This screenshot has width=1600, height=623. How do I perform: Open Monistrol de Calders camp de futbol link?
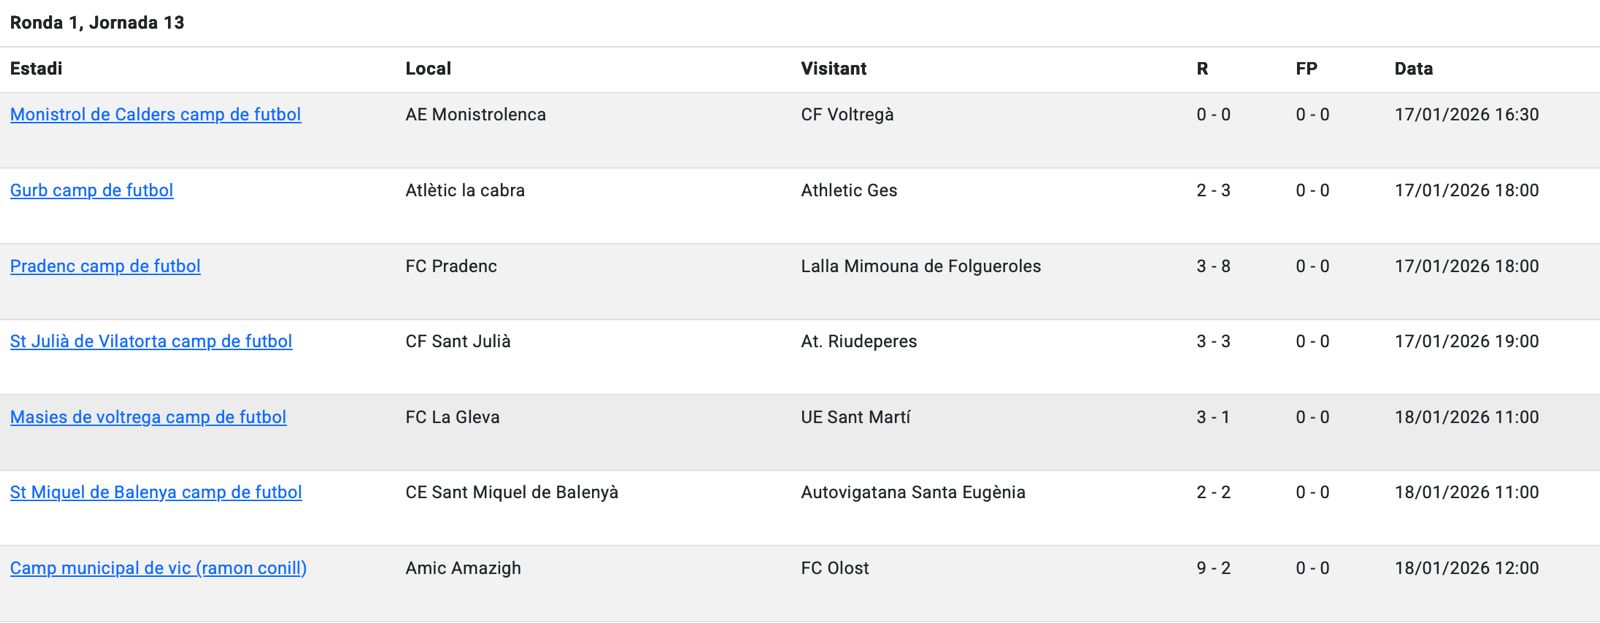155,115
